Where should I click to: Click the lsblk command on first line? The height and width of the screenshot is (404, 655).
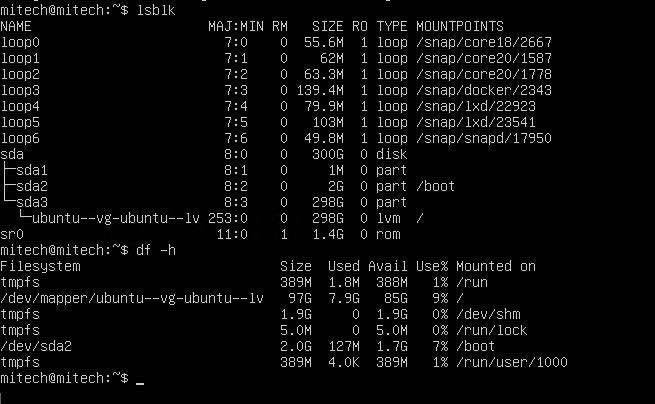click(x=152, y=9)
